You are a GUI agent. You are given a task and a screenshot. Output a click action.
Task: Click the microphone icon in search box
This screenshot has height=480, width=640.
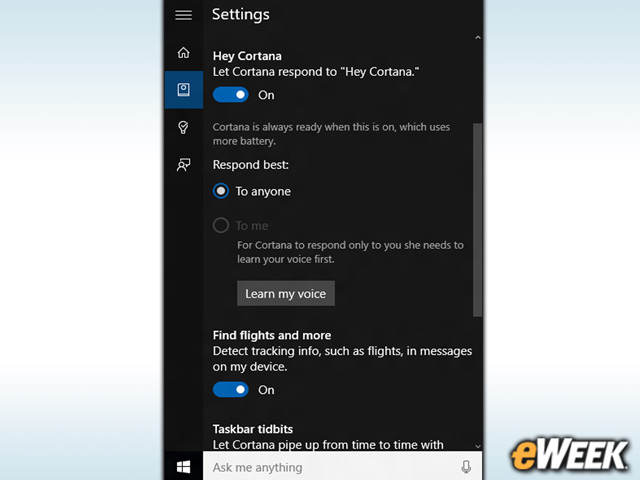click(466, 467)
